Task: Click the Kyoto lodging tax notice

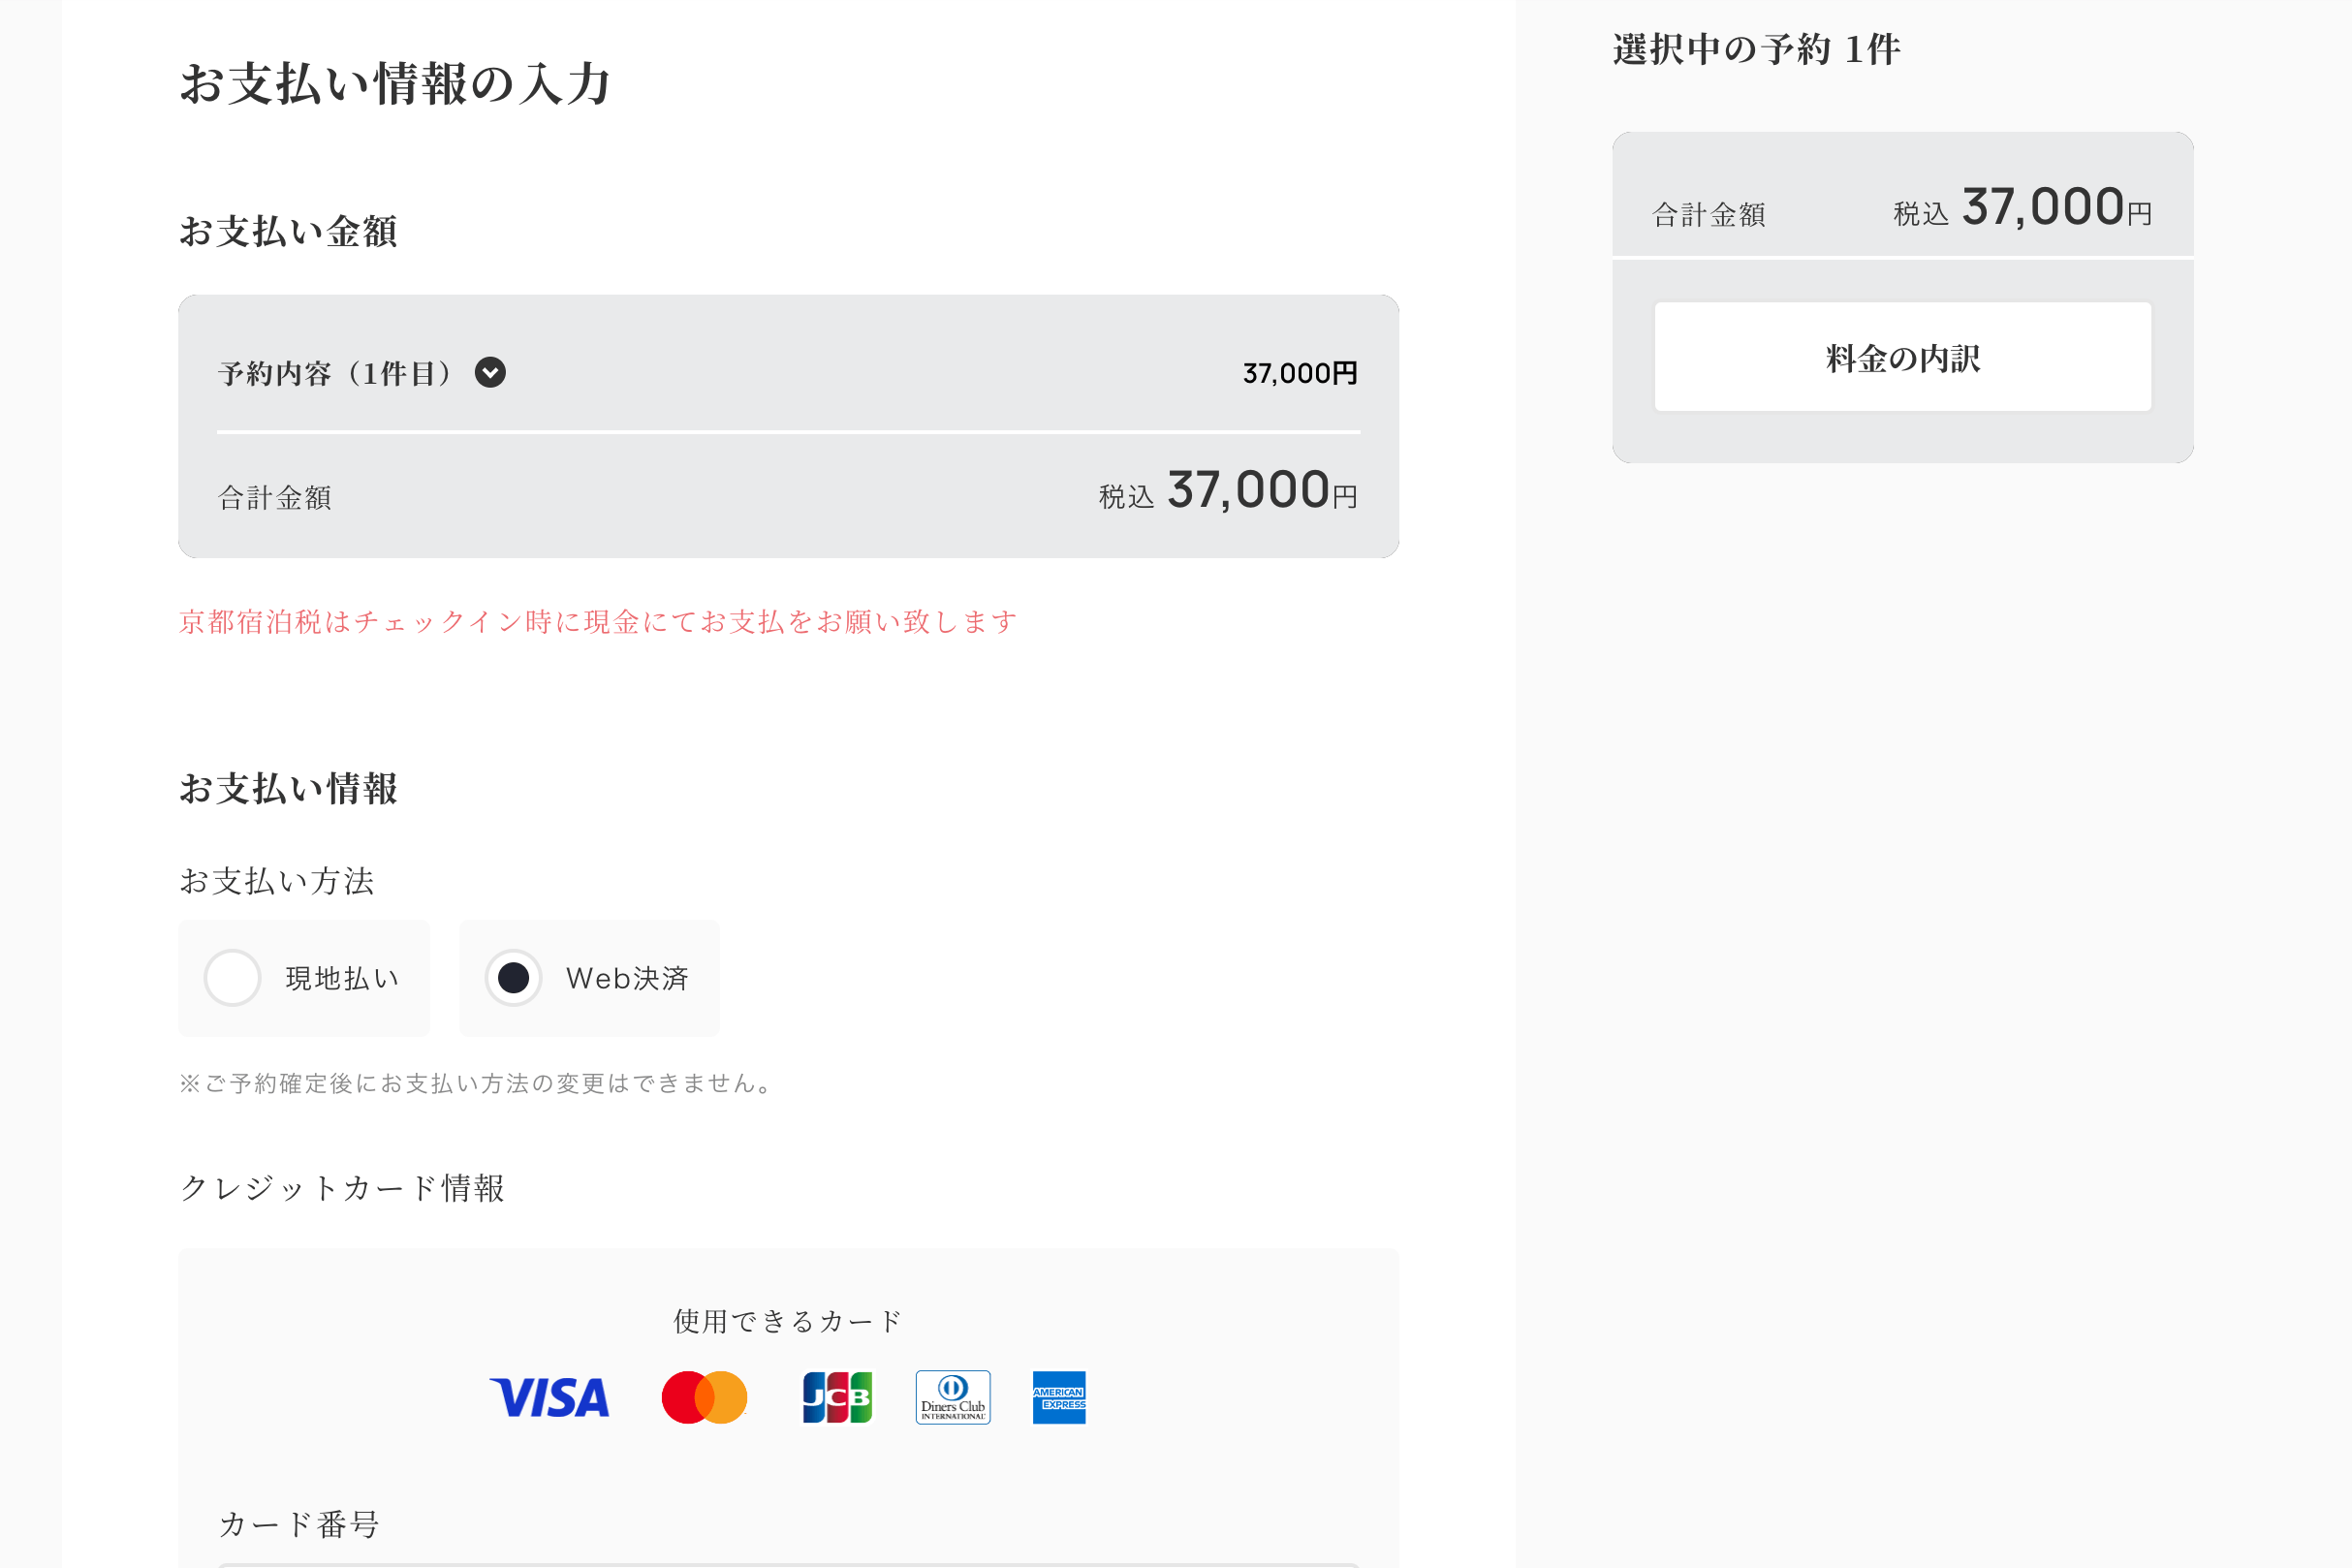Action: point(597,621)
